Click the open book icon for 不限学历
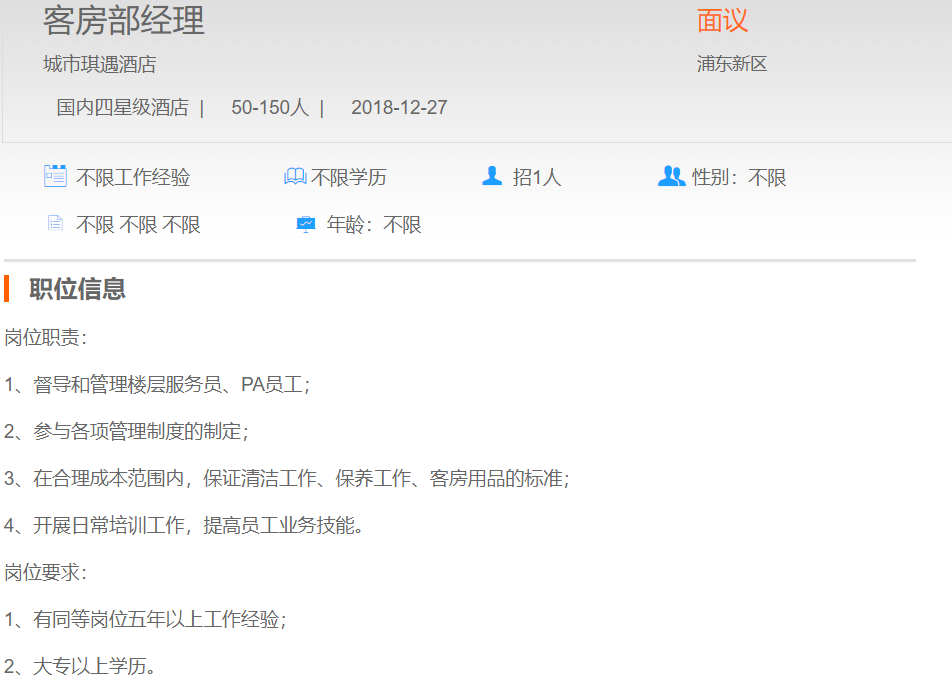This screenshot has height=694, width=952. coord(295,177)
